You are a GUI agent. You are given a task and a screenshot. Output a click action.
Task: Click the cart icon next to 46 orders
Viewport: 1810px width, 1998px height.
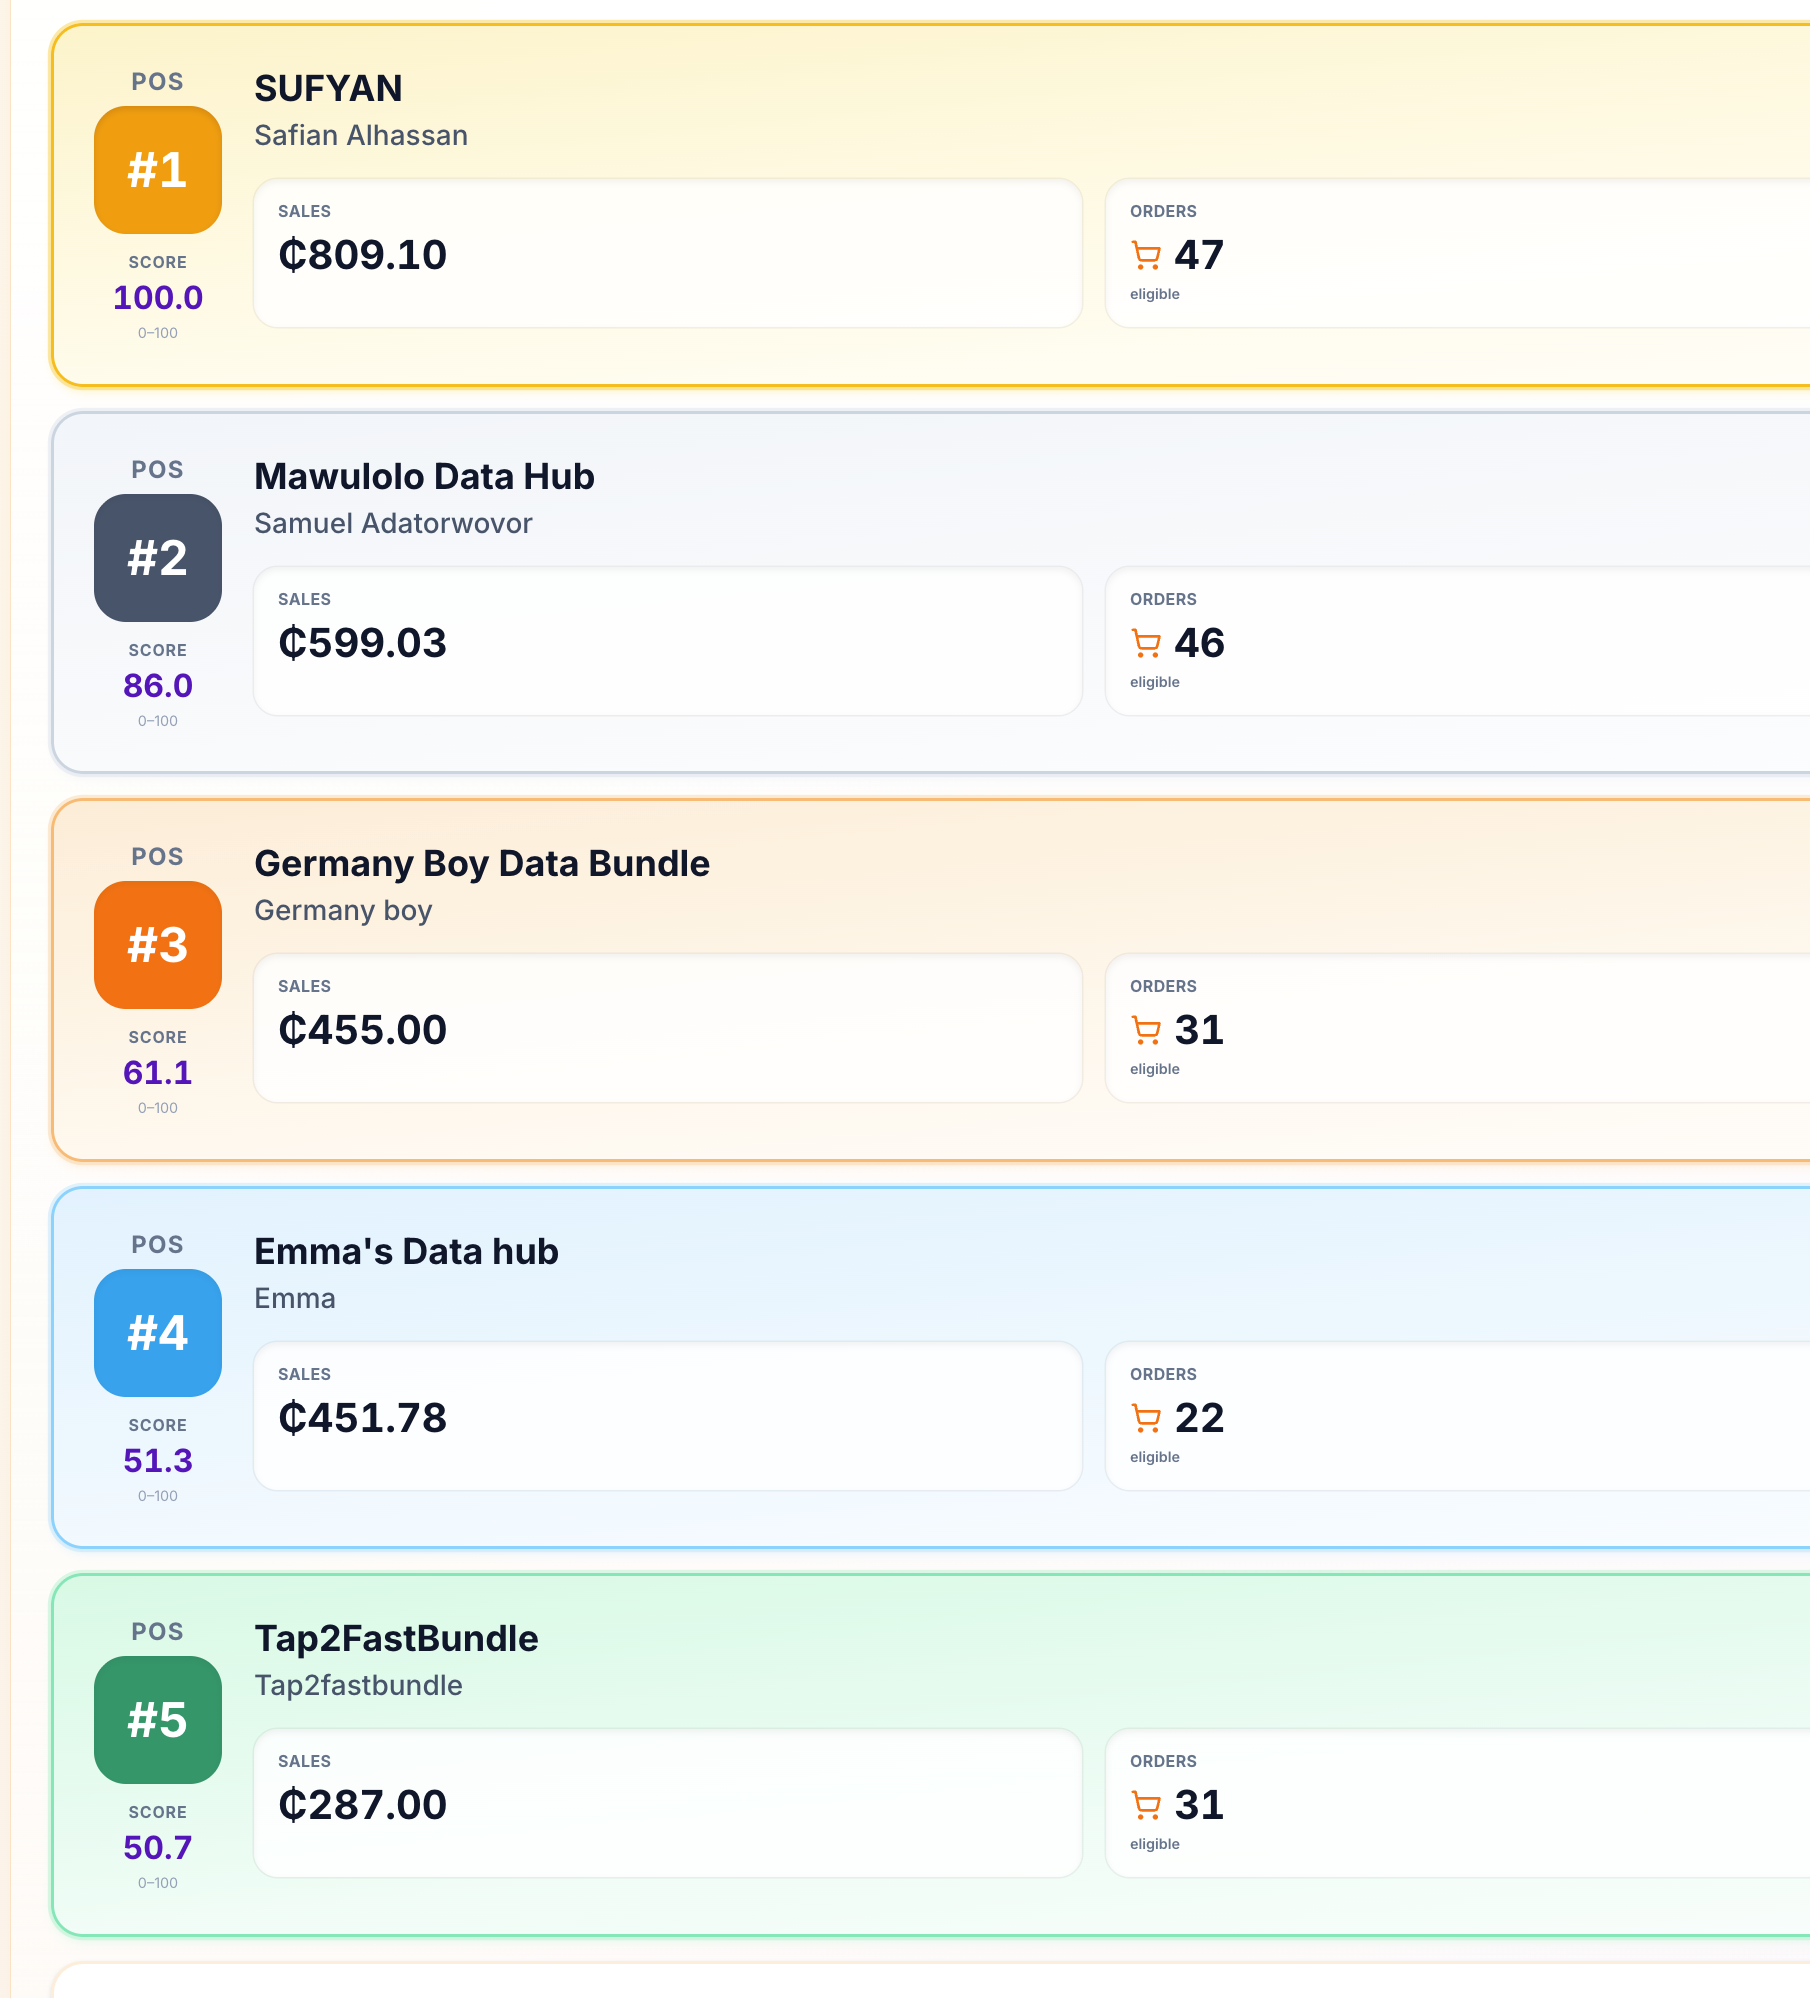coord(1146,643)
